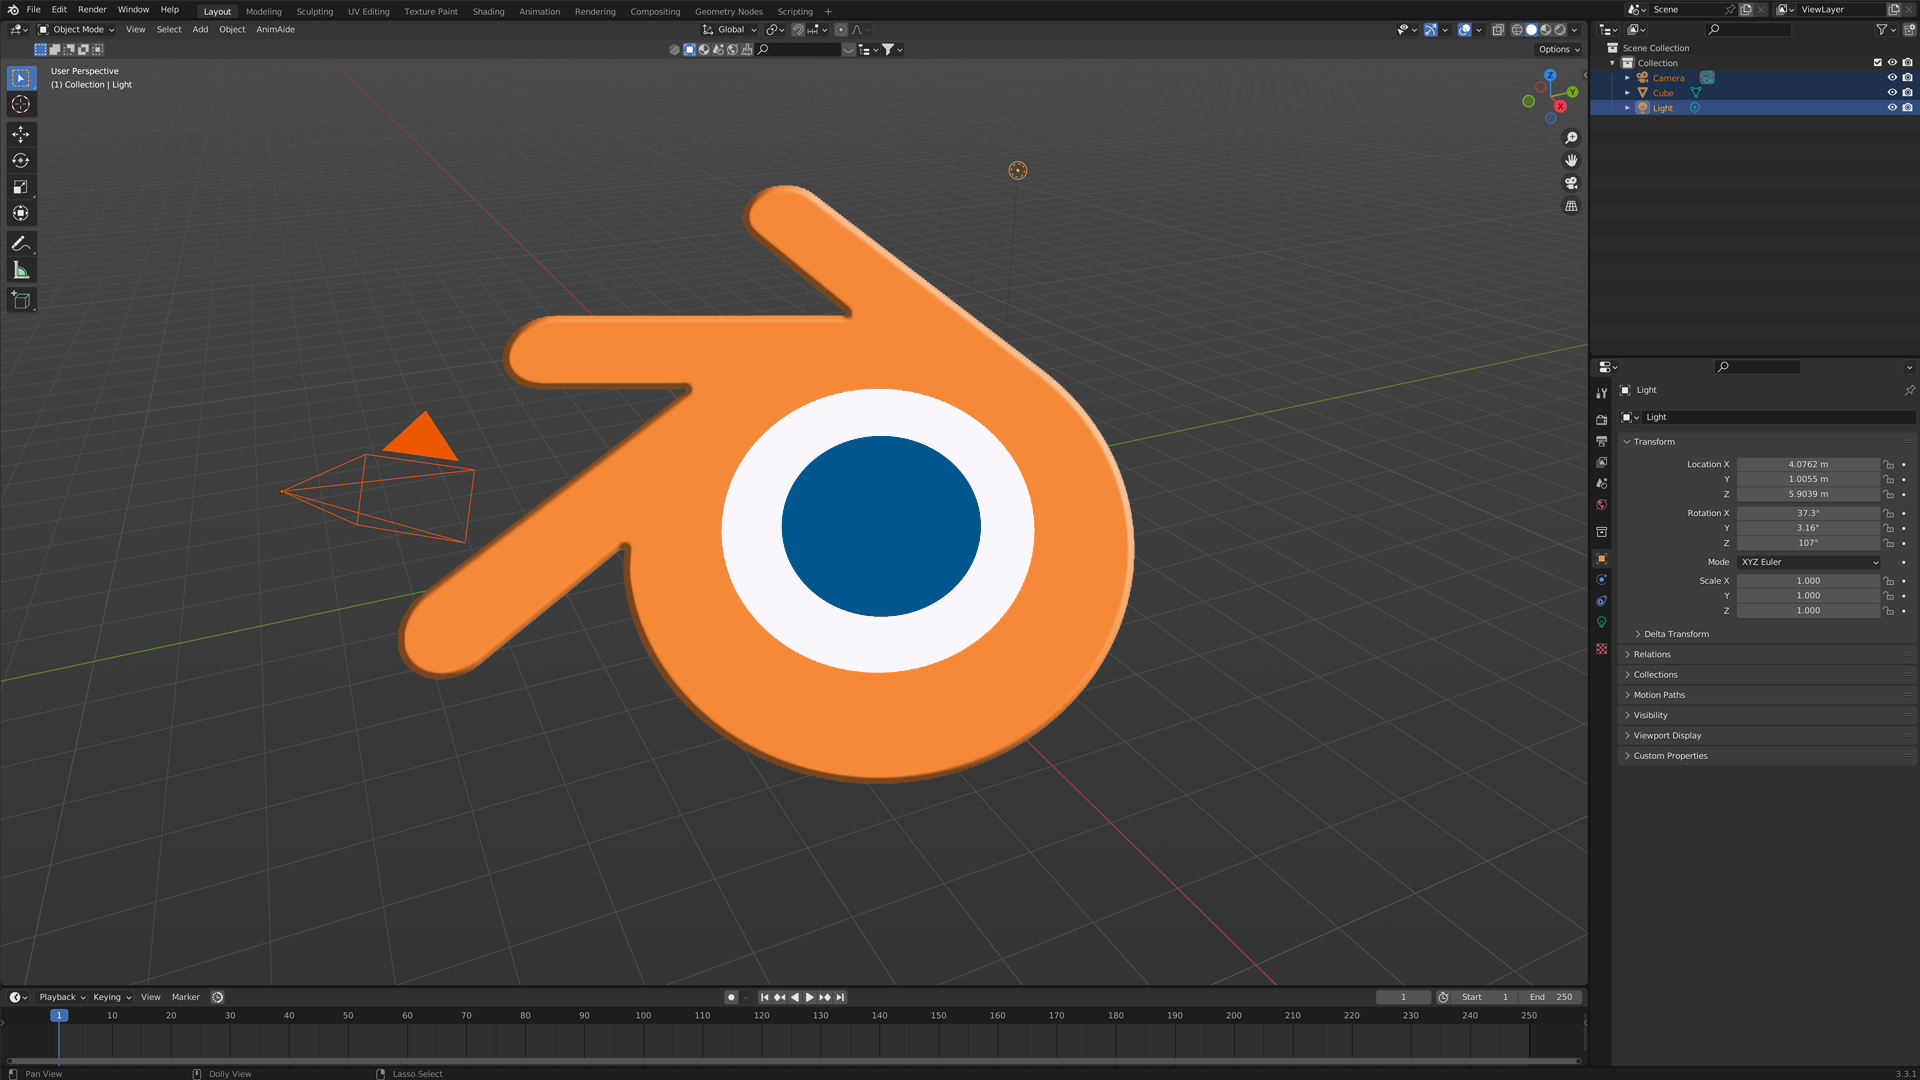This screenshot has width=1920, height=1080.
Task: Open the Object Constraints properties tab
Action: tap(1601, 601)
